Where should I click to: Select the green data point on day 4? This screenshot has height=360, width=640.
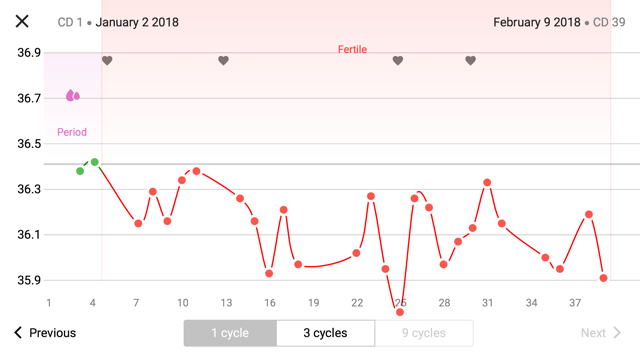[x=95, y=162]
